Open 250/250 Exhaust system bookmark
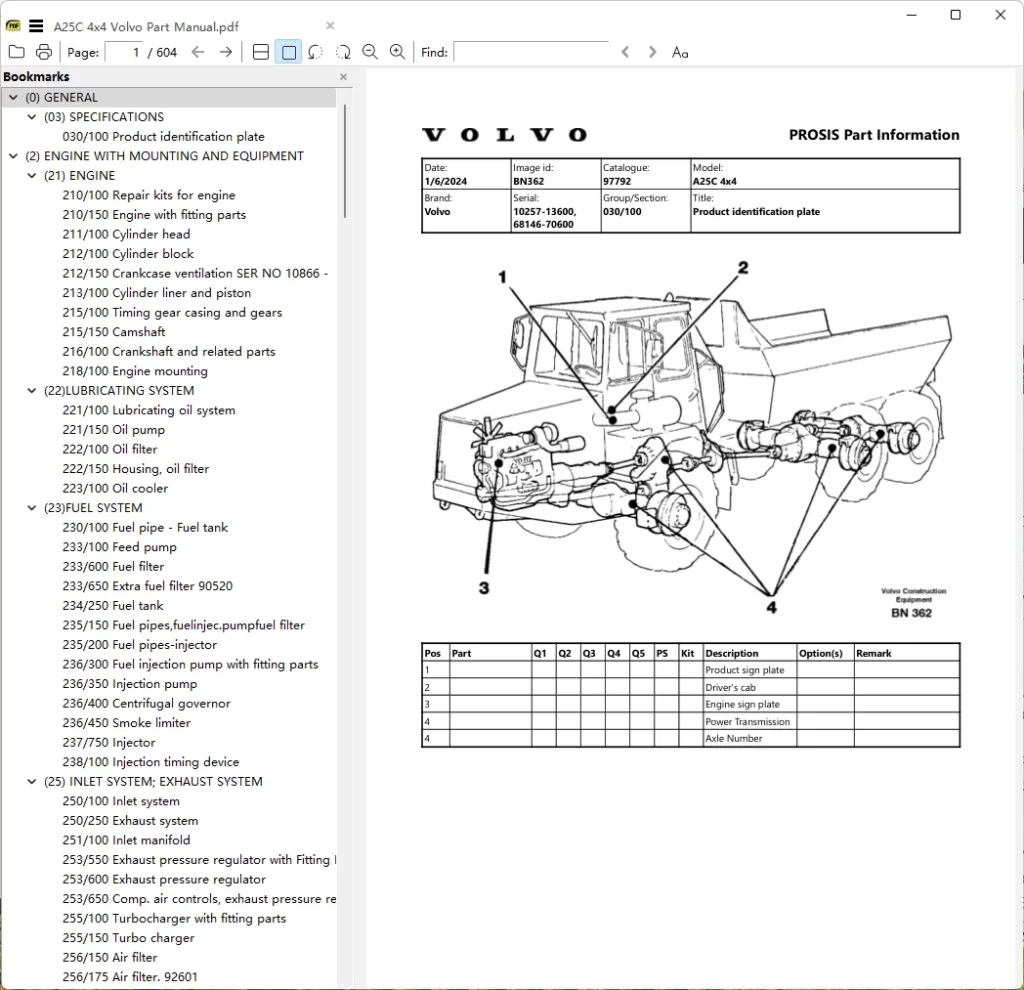Screen dimensions: 1024x990 pos(130,820)
